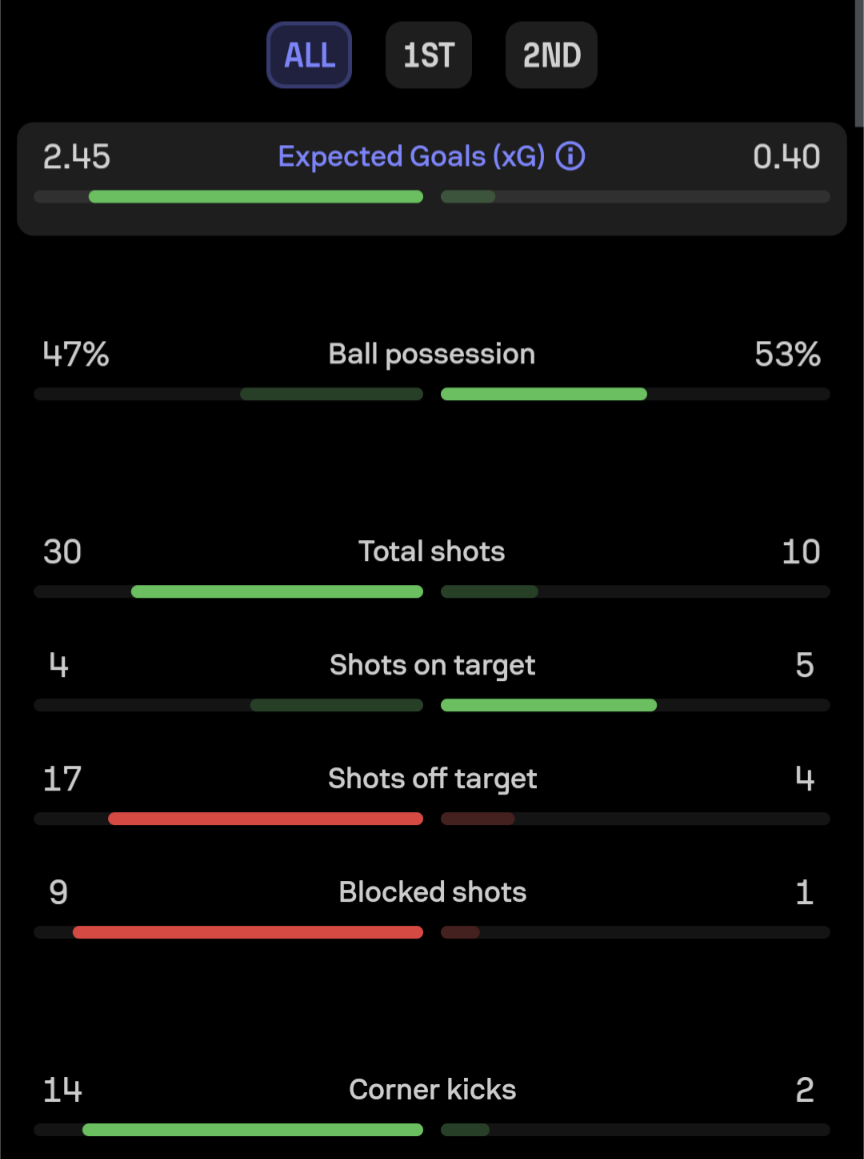Screen dimensions: 864x1159
Task: Click the home Blocked shots red bar
Action: pyautogui.click(x=248, y=932)
